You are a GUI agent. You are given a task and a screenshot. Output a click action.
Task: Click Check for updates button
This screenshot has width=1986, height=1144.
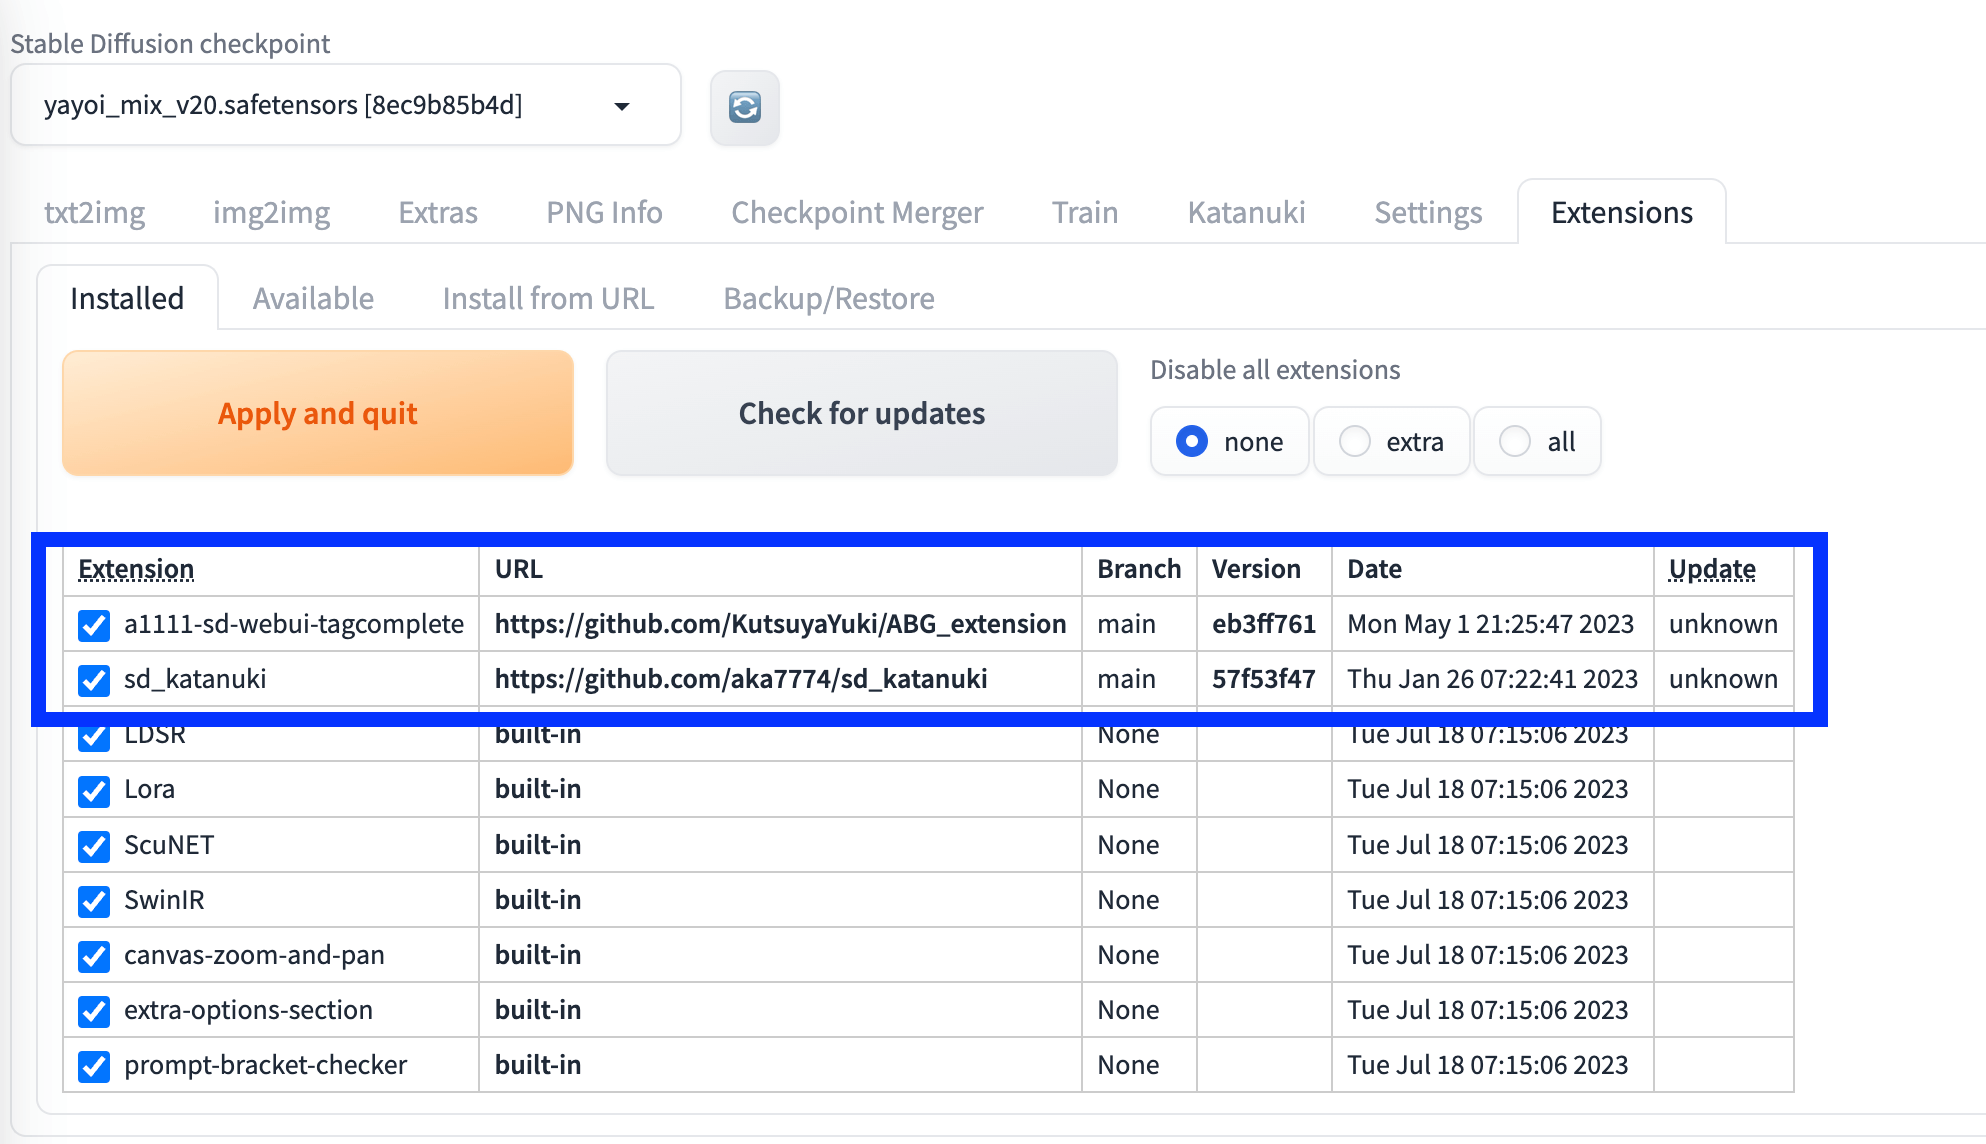[x=861, y=413]
